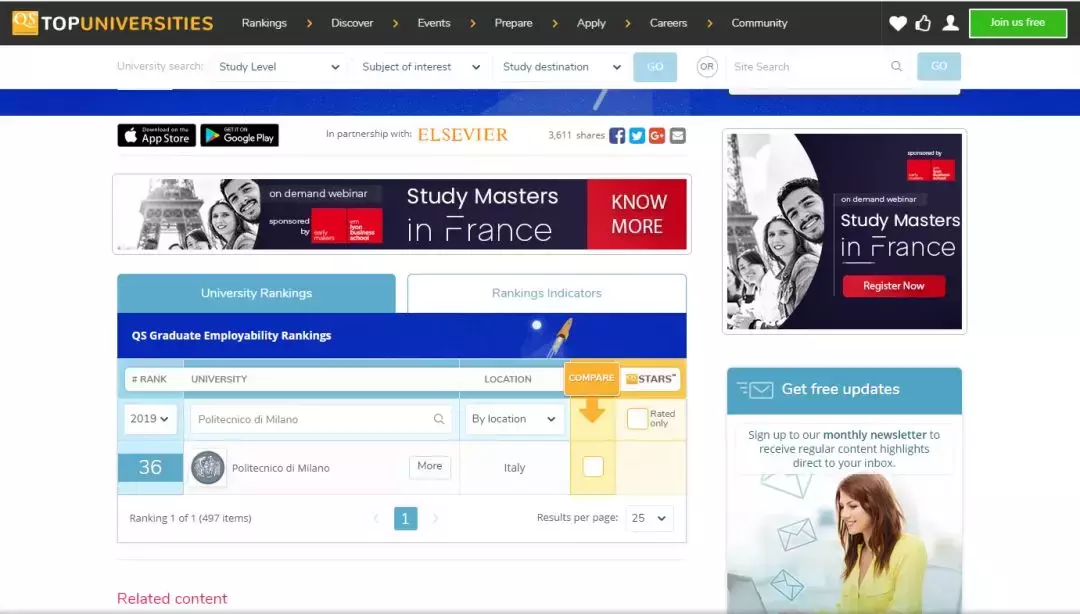Toggle the Rated only checkbox
Image resolution: width=1080 pixels, height=614 pixels.
(637, 418)
